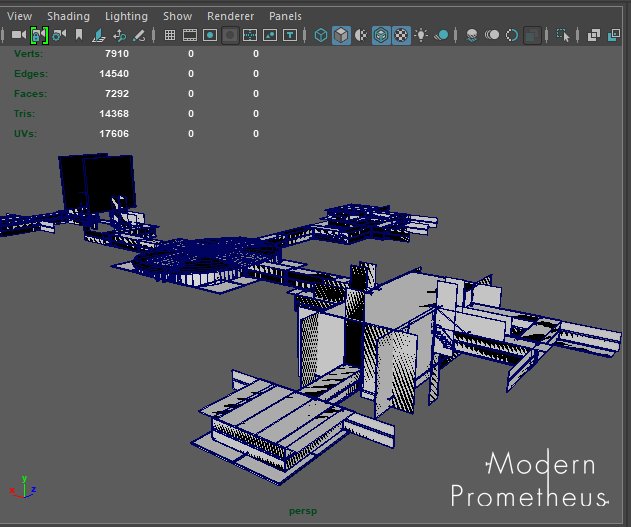
Task: Collapse toolbar section handle left of Isolate Select
Action: pos(546,35)
